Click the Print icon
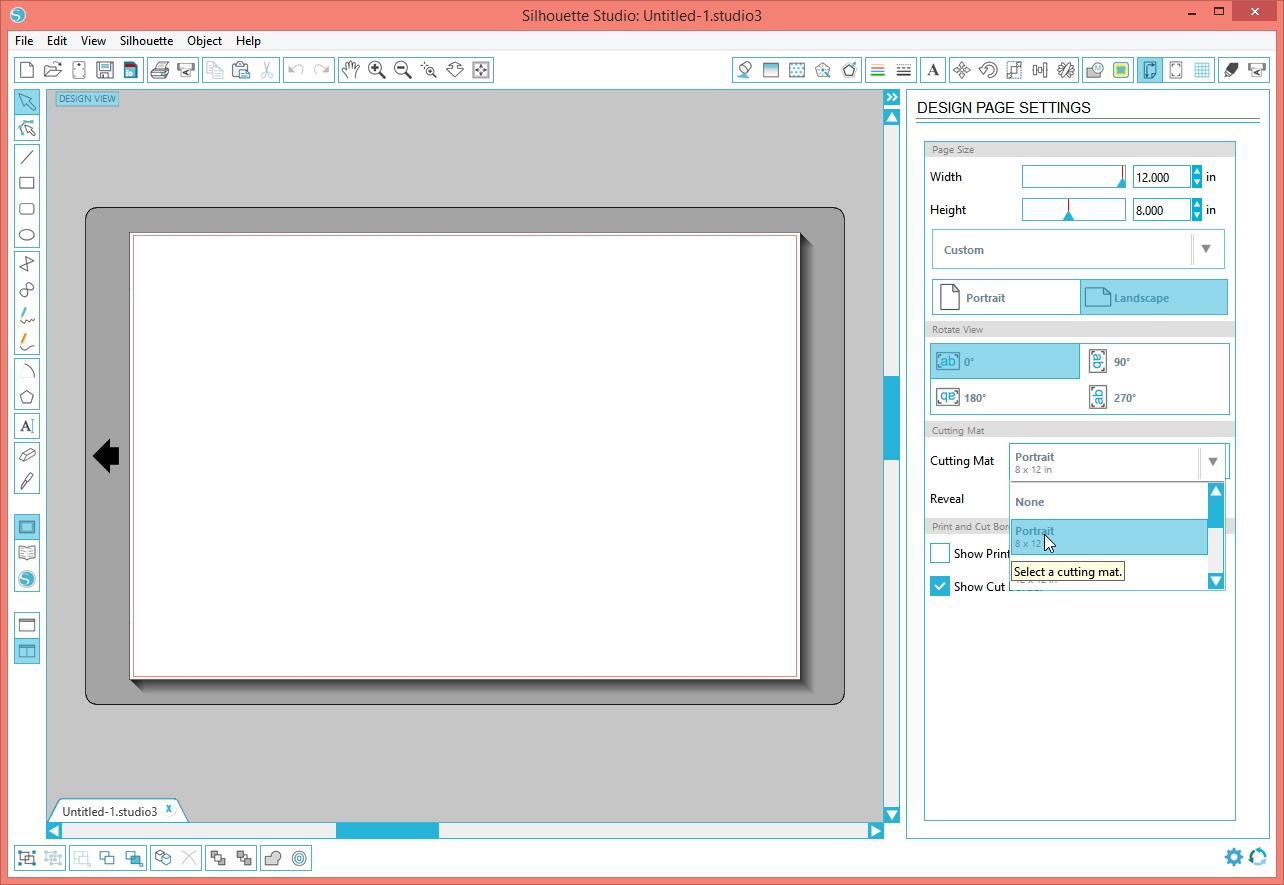Image resolution: width=1284 pixels, height=885 pixels. pos(160,70)
